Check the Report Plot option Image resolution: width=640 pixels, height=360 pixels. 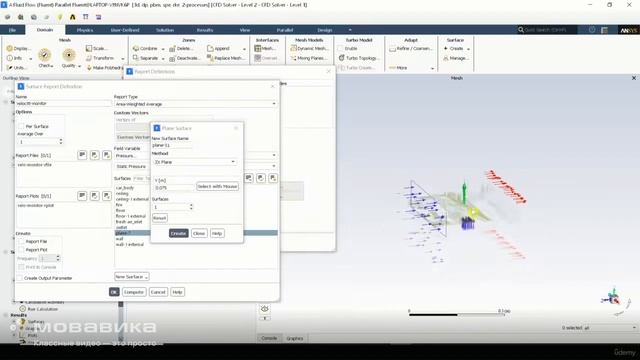pos(21,249)
